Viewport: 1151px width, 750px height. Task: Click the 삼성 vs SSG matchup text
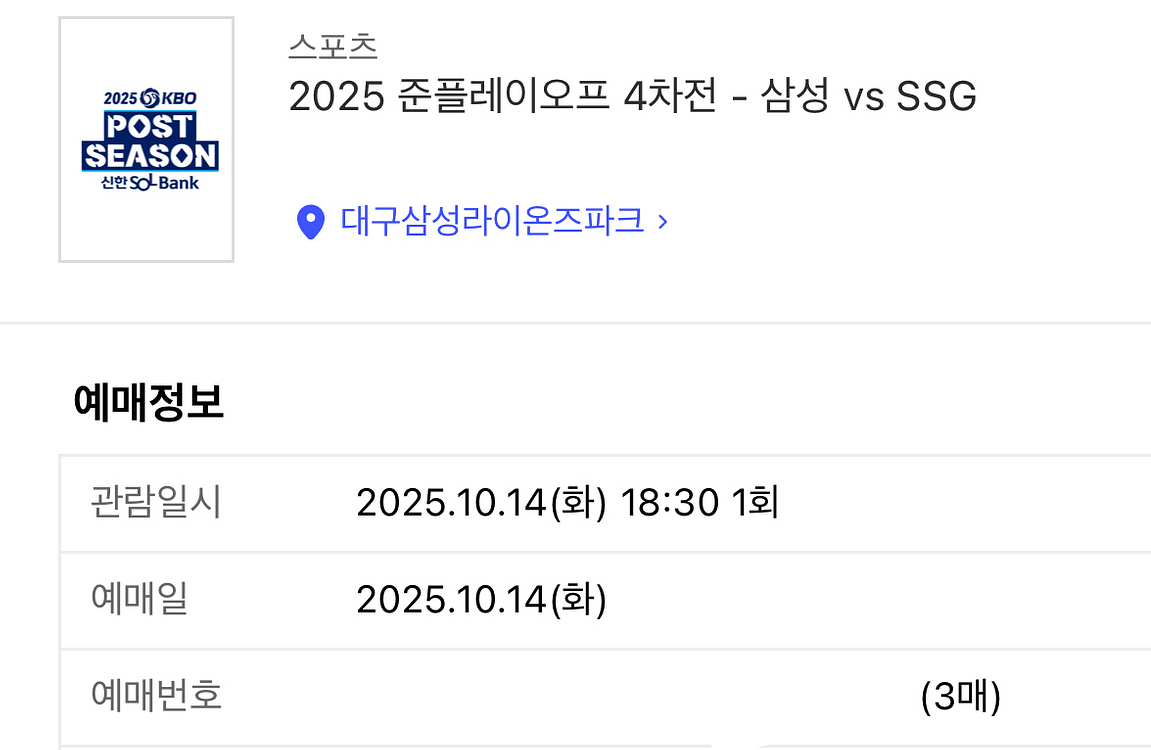click(869, 97)
